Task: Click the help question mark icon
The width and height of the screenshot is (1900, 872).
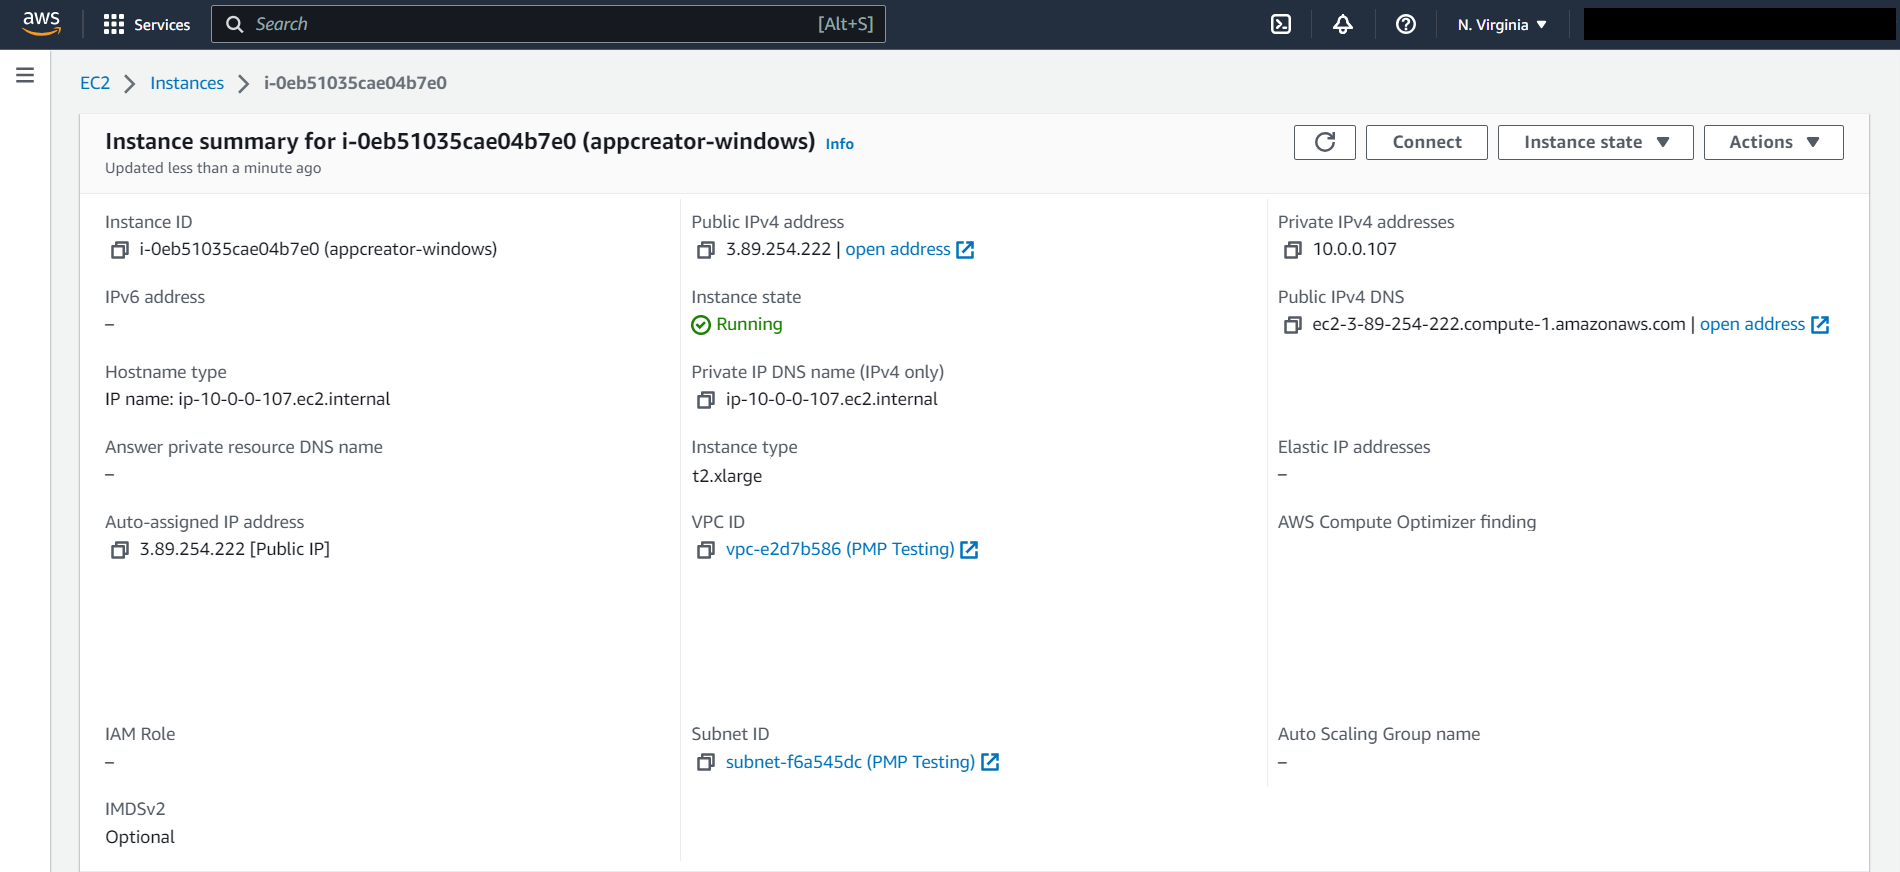Action: [1405, 24]
